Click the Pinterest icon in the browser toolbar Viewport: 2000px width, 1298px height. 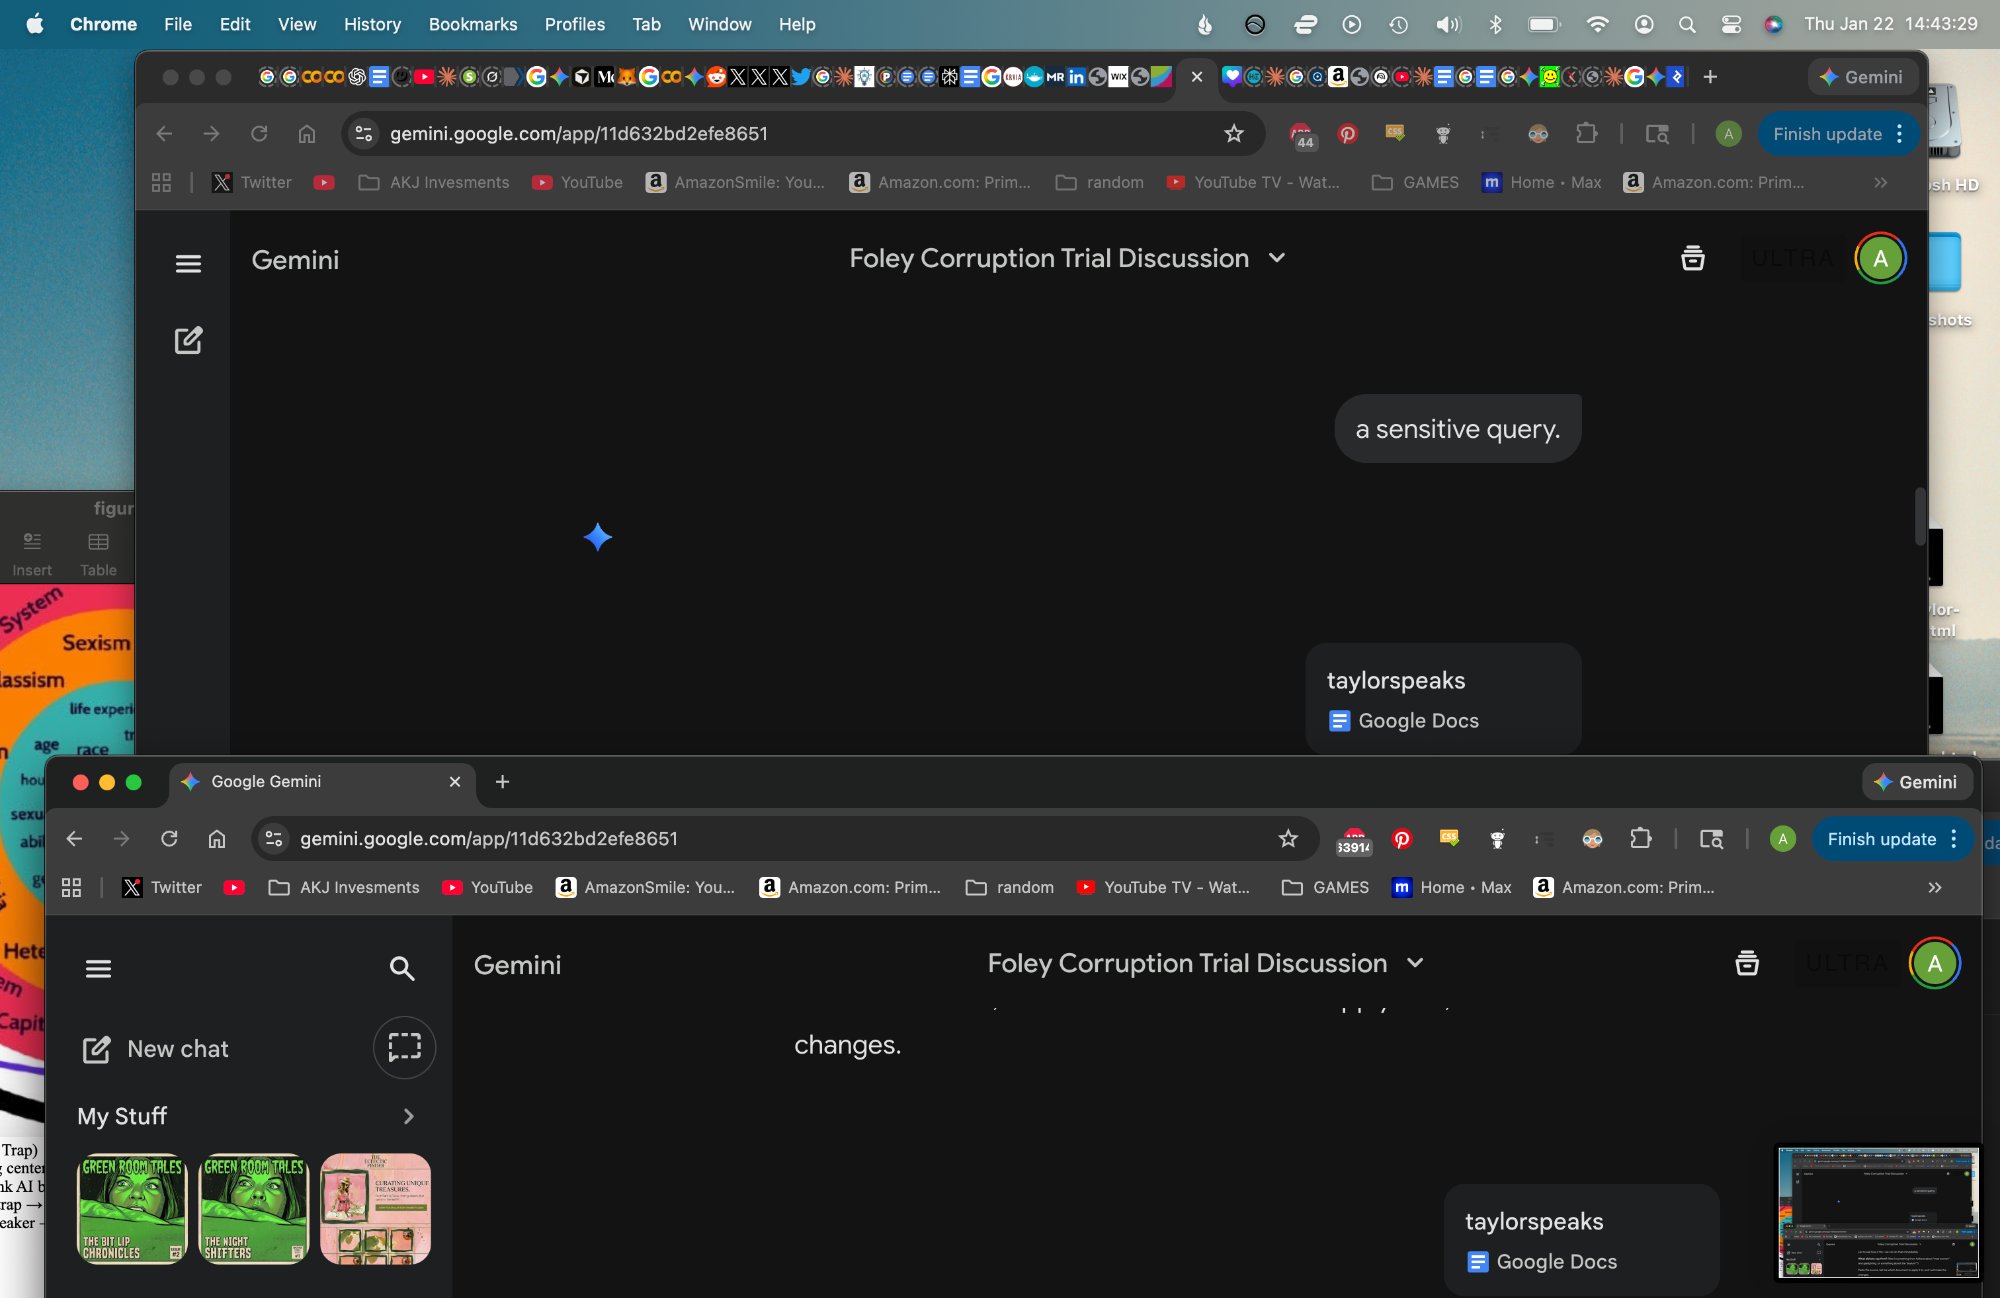(x=1402, y=839)
